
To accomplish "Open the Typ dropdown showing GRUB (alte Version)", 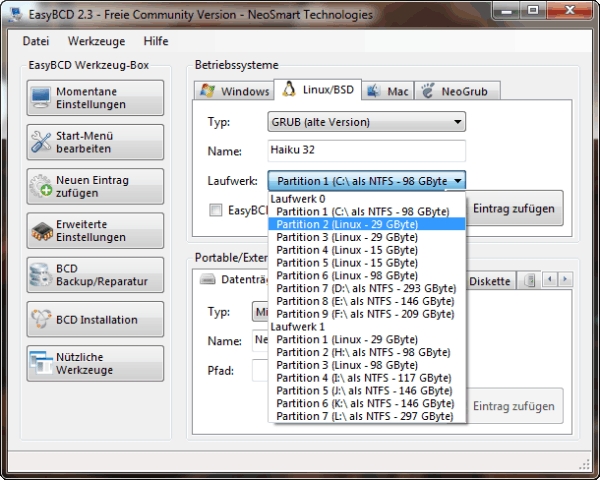I will tap(366, 122).
